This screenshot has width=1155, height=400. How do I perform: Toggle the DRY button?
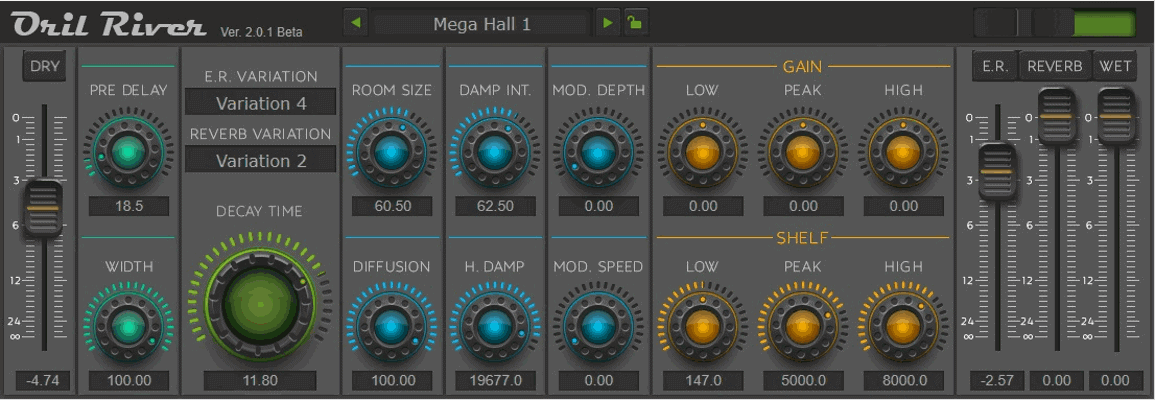tap(45, 67)
